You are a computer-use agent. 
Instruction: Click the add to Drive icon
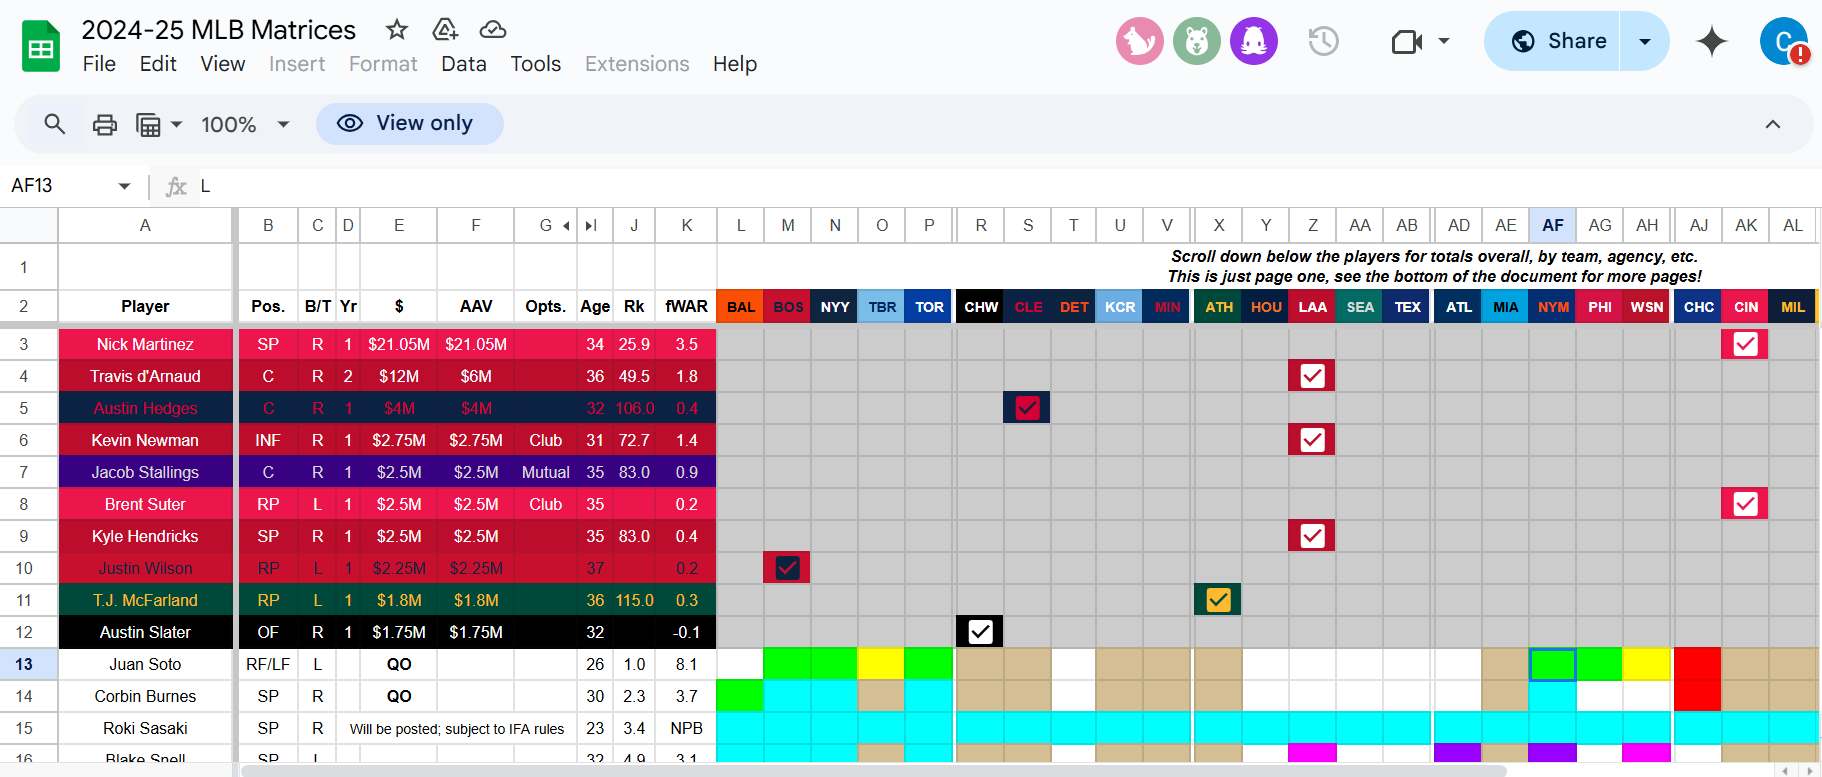445,30
